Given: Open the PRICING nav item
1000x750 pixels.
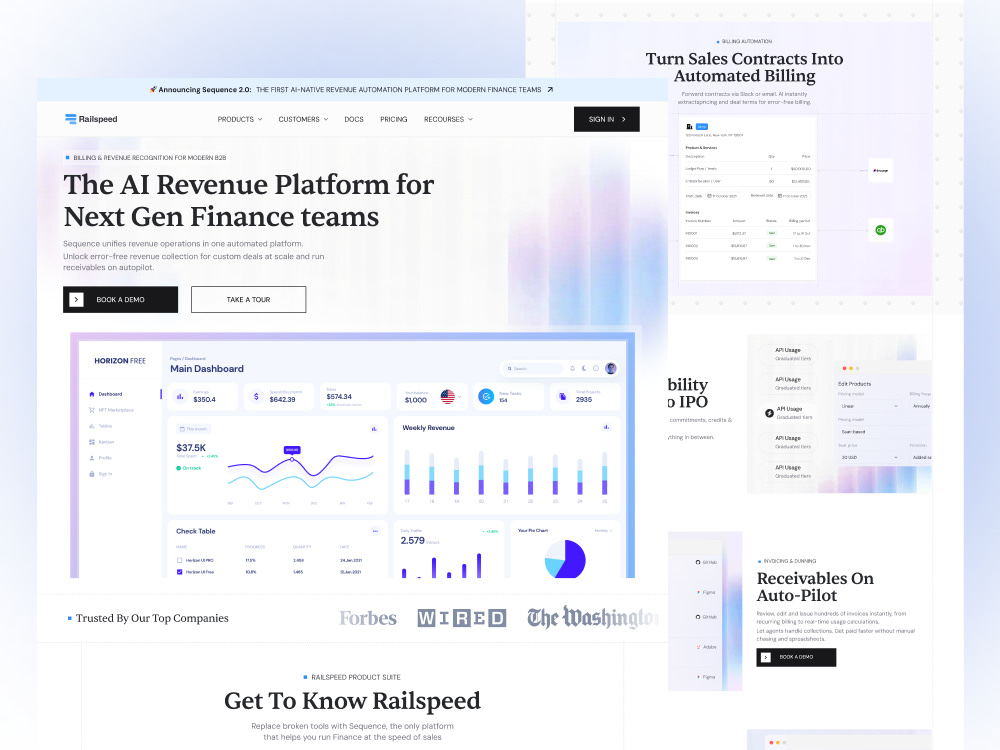Looking at the screenshot, I should 393,119.
